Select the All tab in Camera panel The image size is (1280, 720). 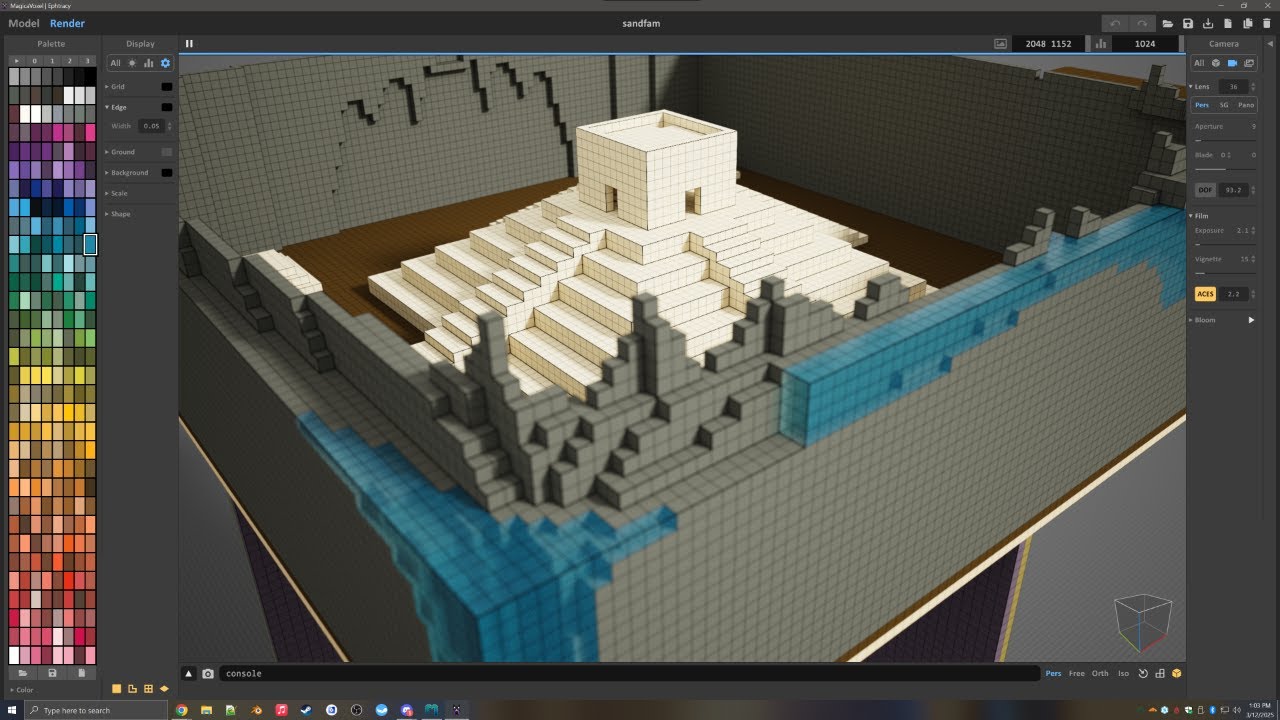coord(1199,63)
